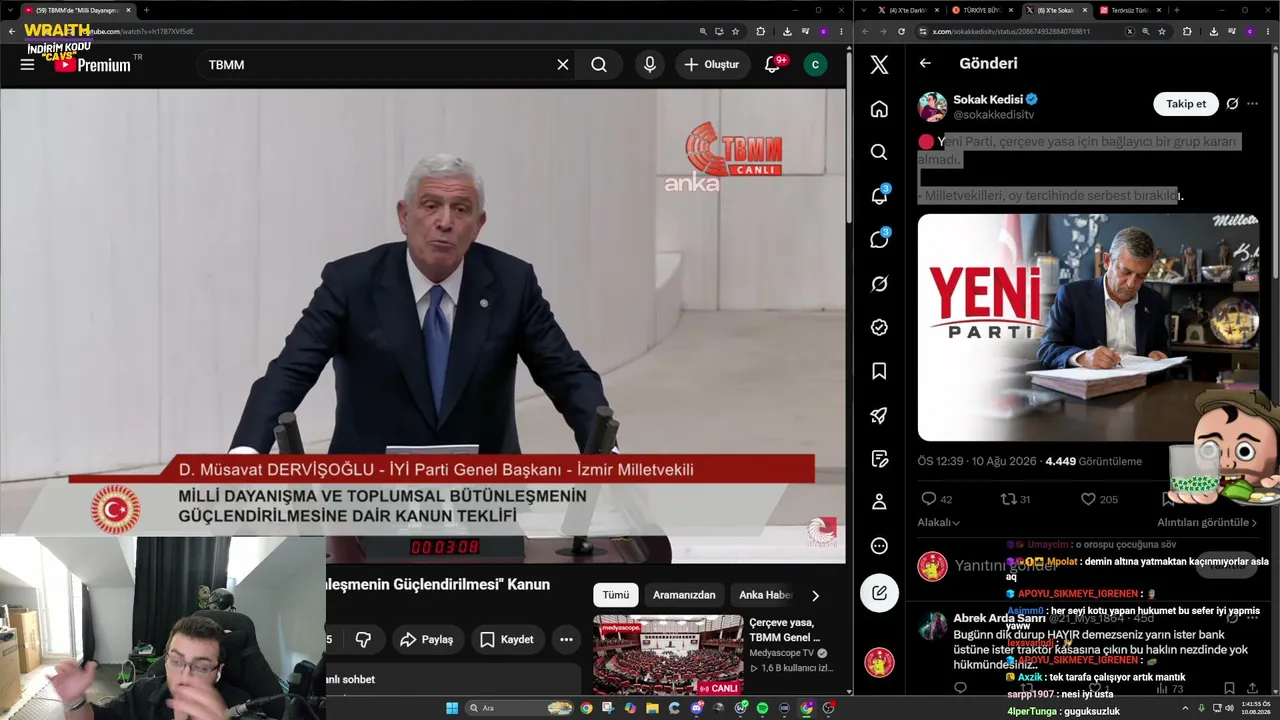The height and width of the screenshot is (720, 1280).
Task: Select the Tümü filter chip
Action: (616, 595)
